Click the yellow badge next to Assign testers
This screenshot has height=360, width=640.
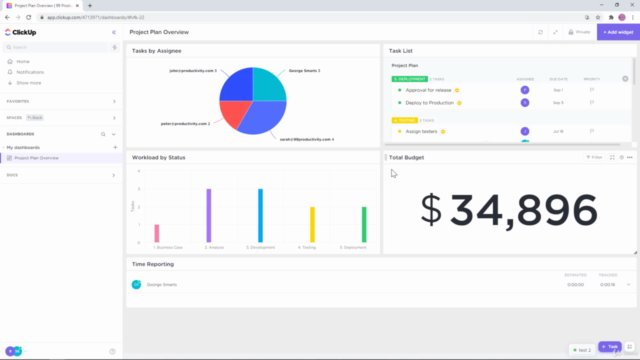point(443,131)
